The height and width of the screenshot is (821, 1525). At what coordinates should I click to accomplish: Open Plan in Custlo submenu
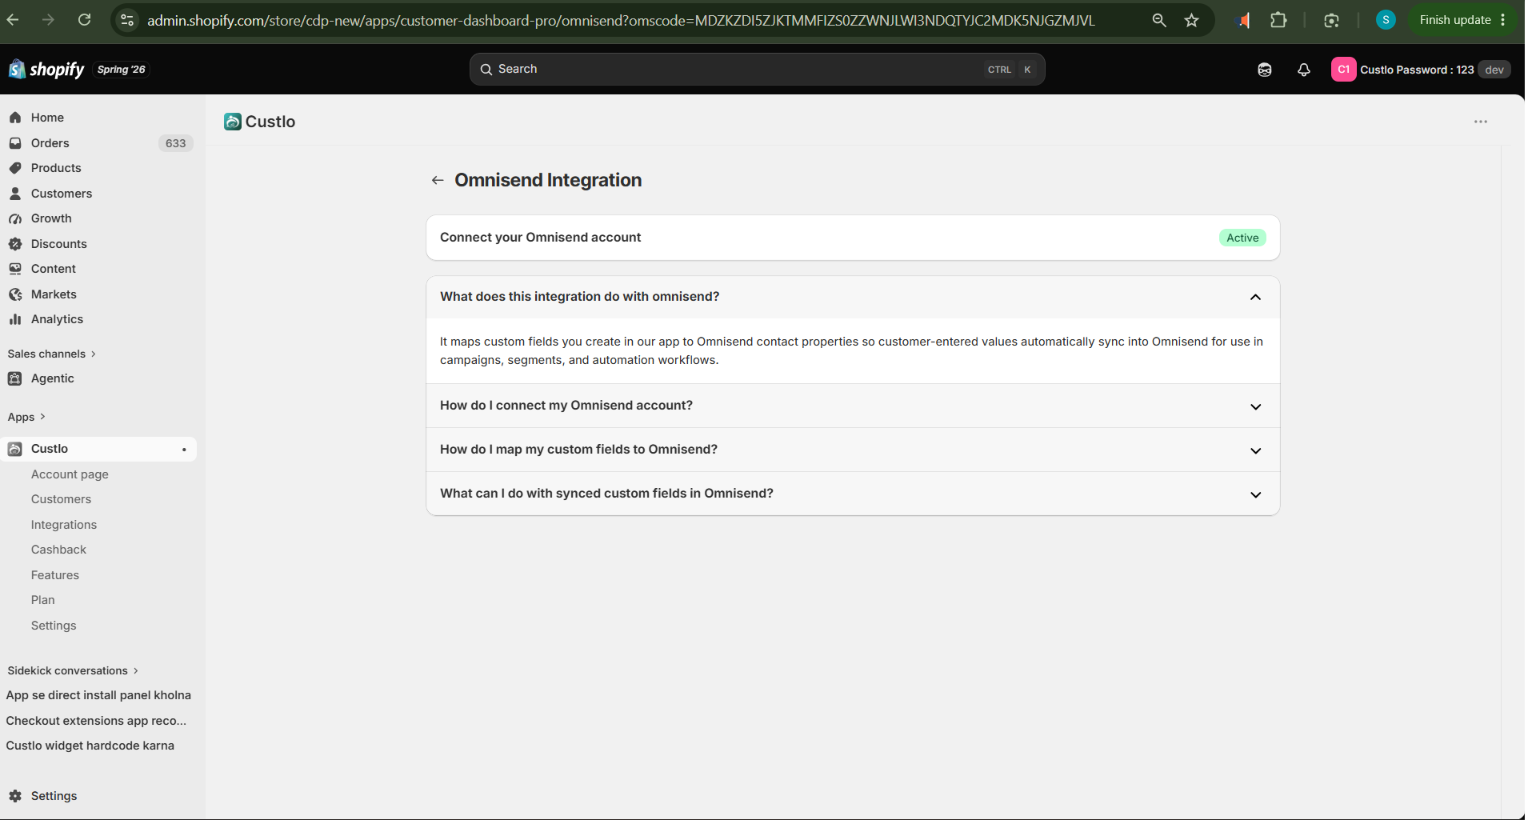pyautogui.click(x=43, y=601)
